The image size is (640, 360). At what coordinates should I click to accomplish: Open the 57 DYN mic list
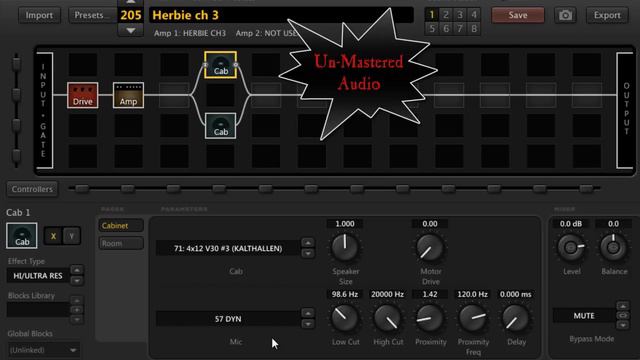(x=228, y=319)
